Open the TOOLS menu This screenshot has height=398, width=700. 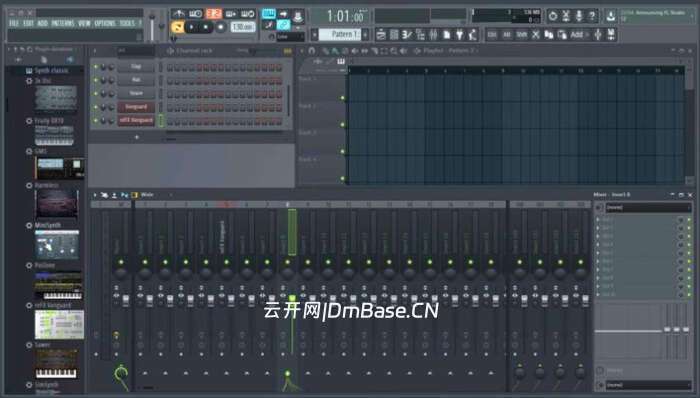(x=127, y=23)
